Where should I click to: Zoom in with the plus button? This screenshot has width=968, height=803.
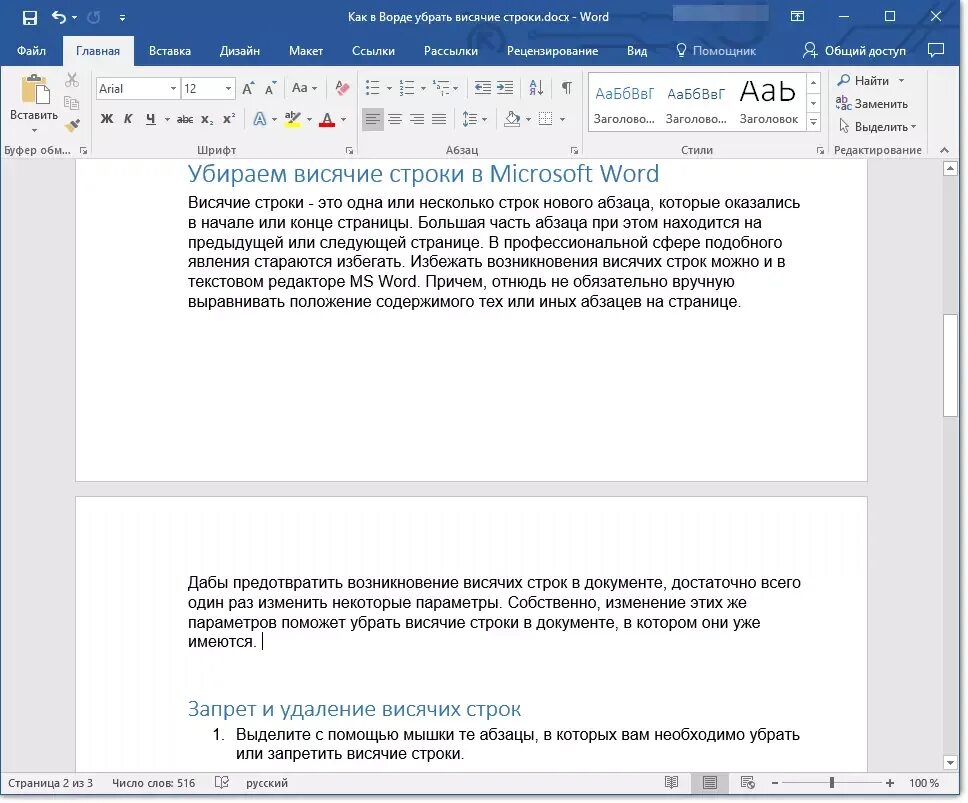[x=890, y=783]
